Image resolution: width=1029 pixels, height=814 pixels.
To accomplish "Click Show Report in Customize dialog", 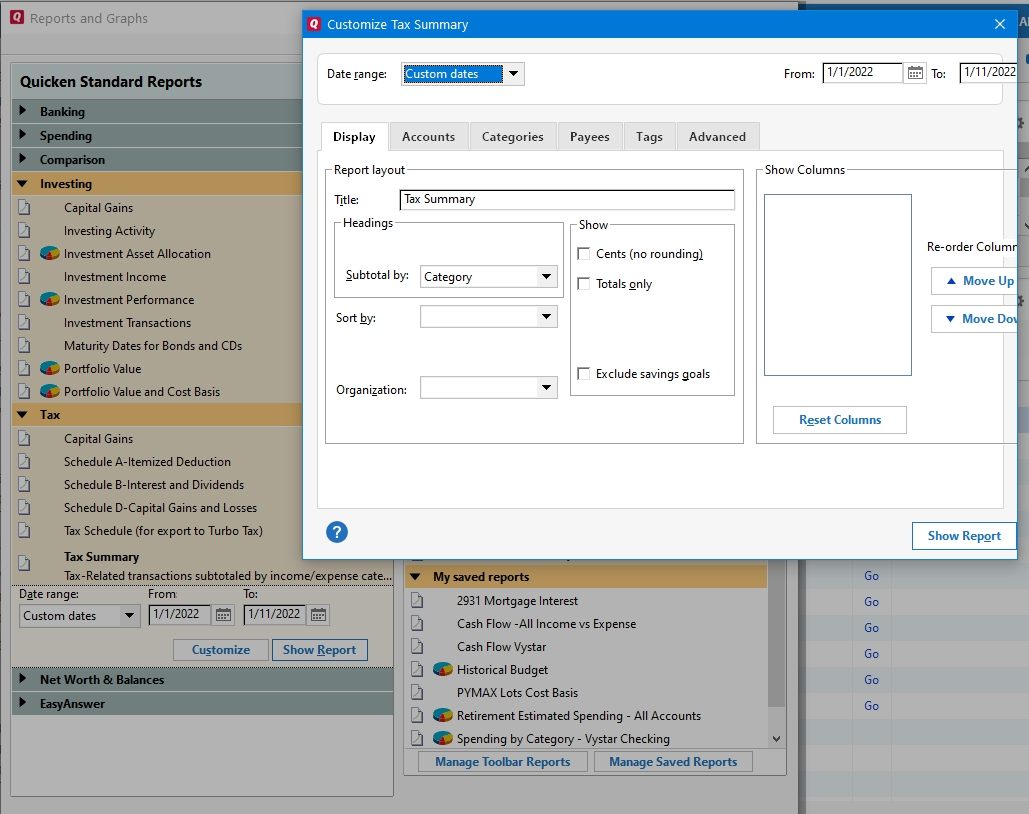I will point(964,536).
